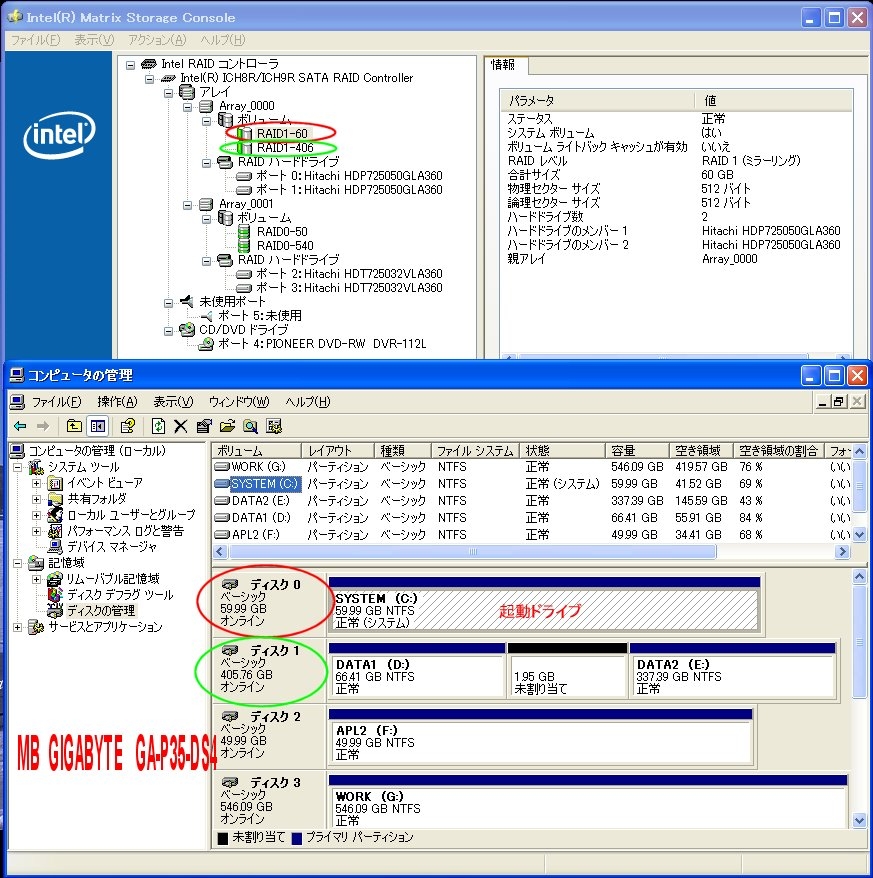The image size is (873, 878).
Task: Click the Disk 2 drive icon
Action: (230, 716)
